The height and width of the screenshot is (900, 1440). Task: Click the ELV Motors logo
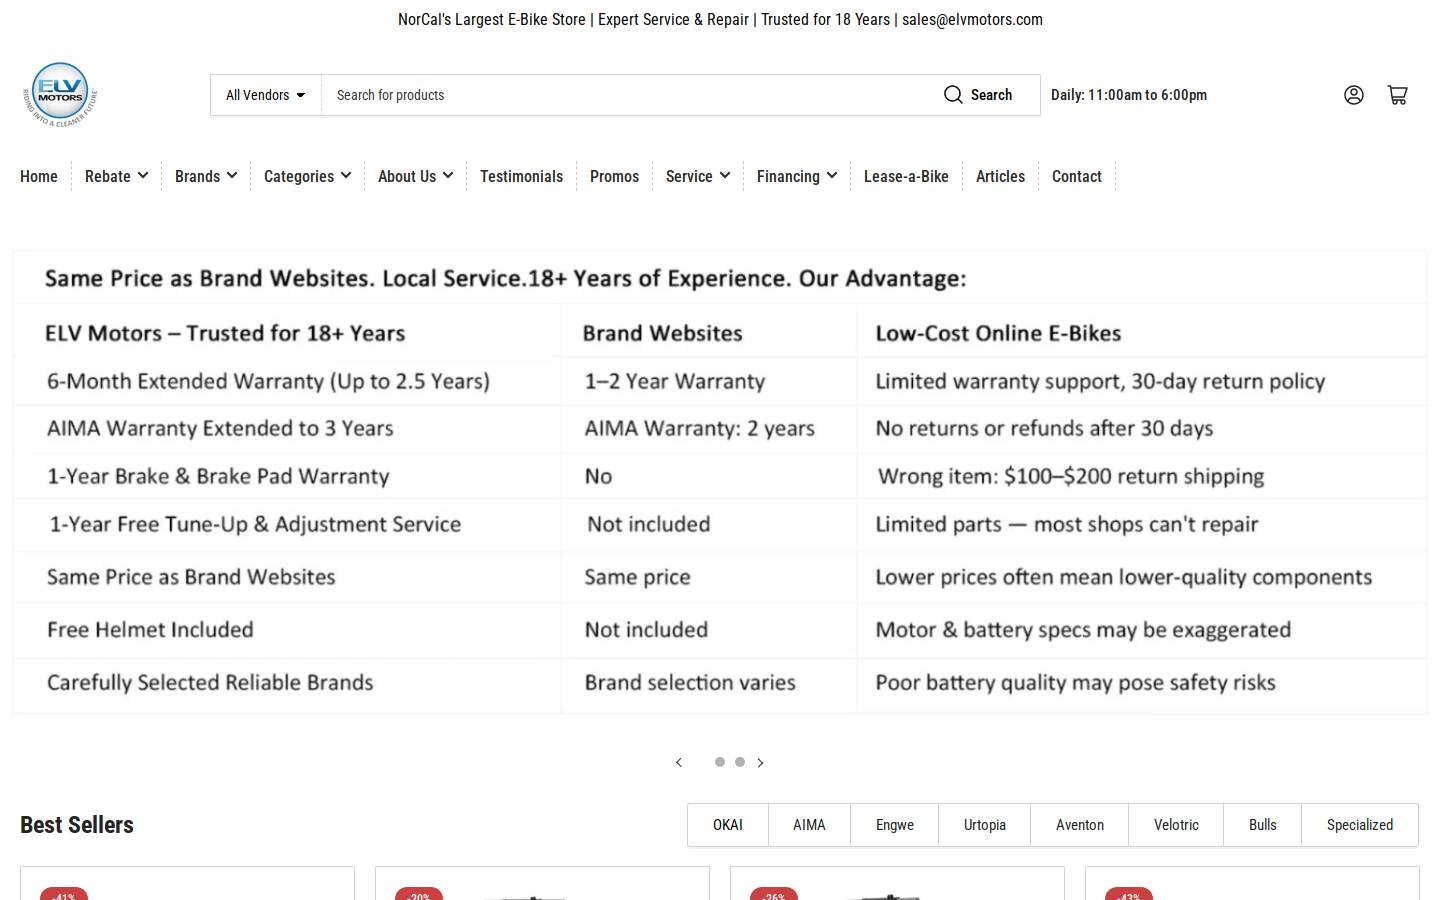coord(60,94)
